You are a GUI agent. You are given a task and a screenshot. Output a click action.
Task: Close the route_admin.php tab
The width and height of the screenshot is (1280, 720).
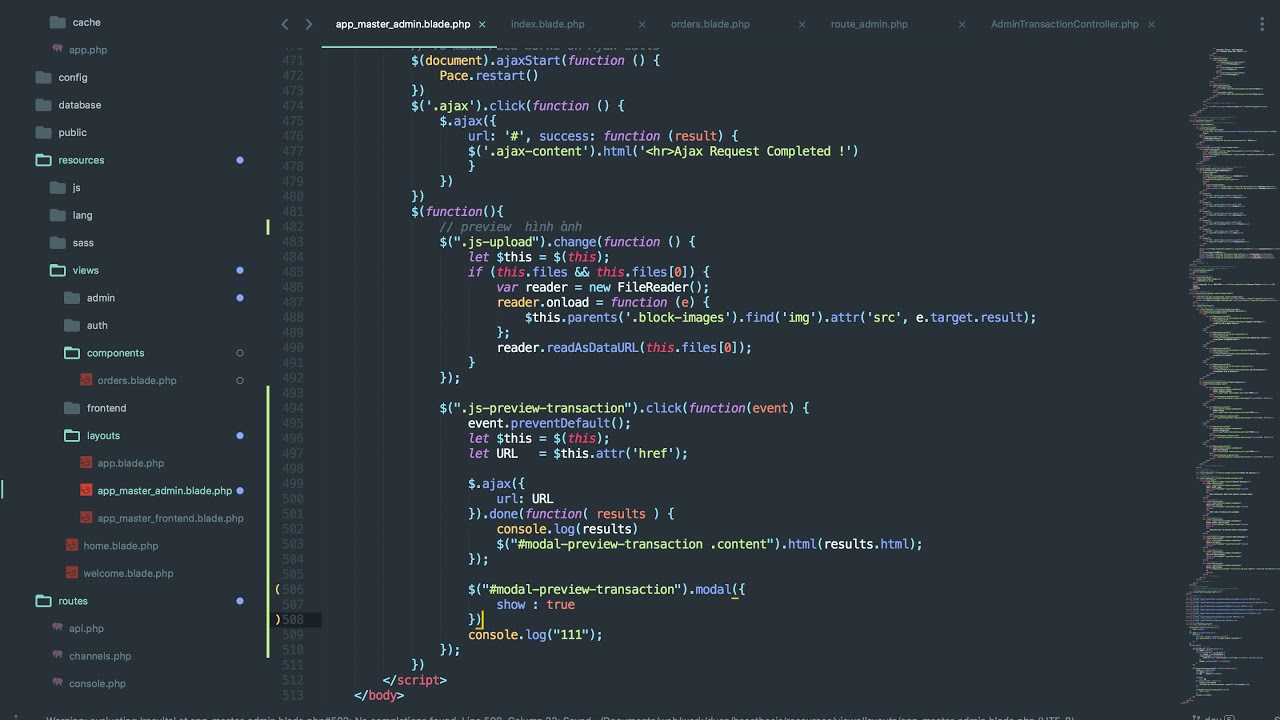(962, 24)
